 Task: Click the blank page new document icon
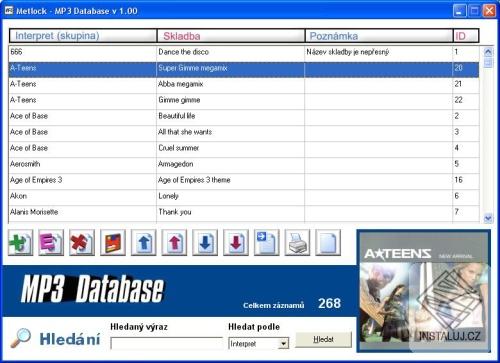328,242
